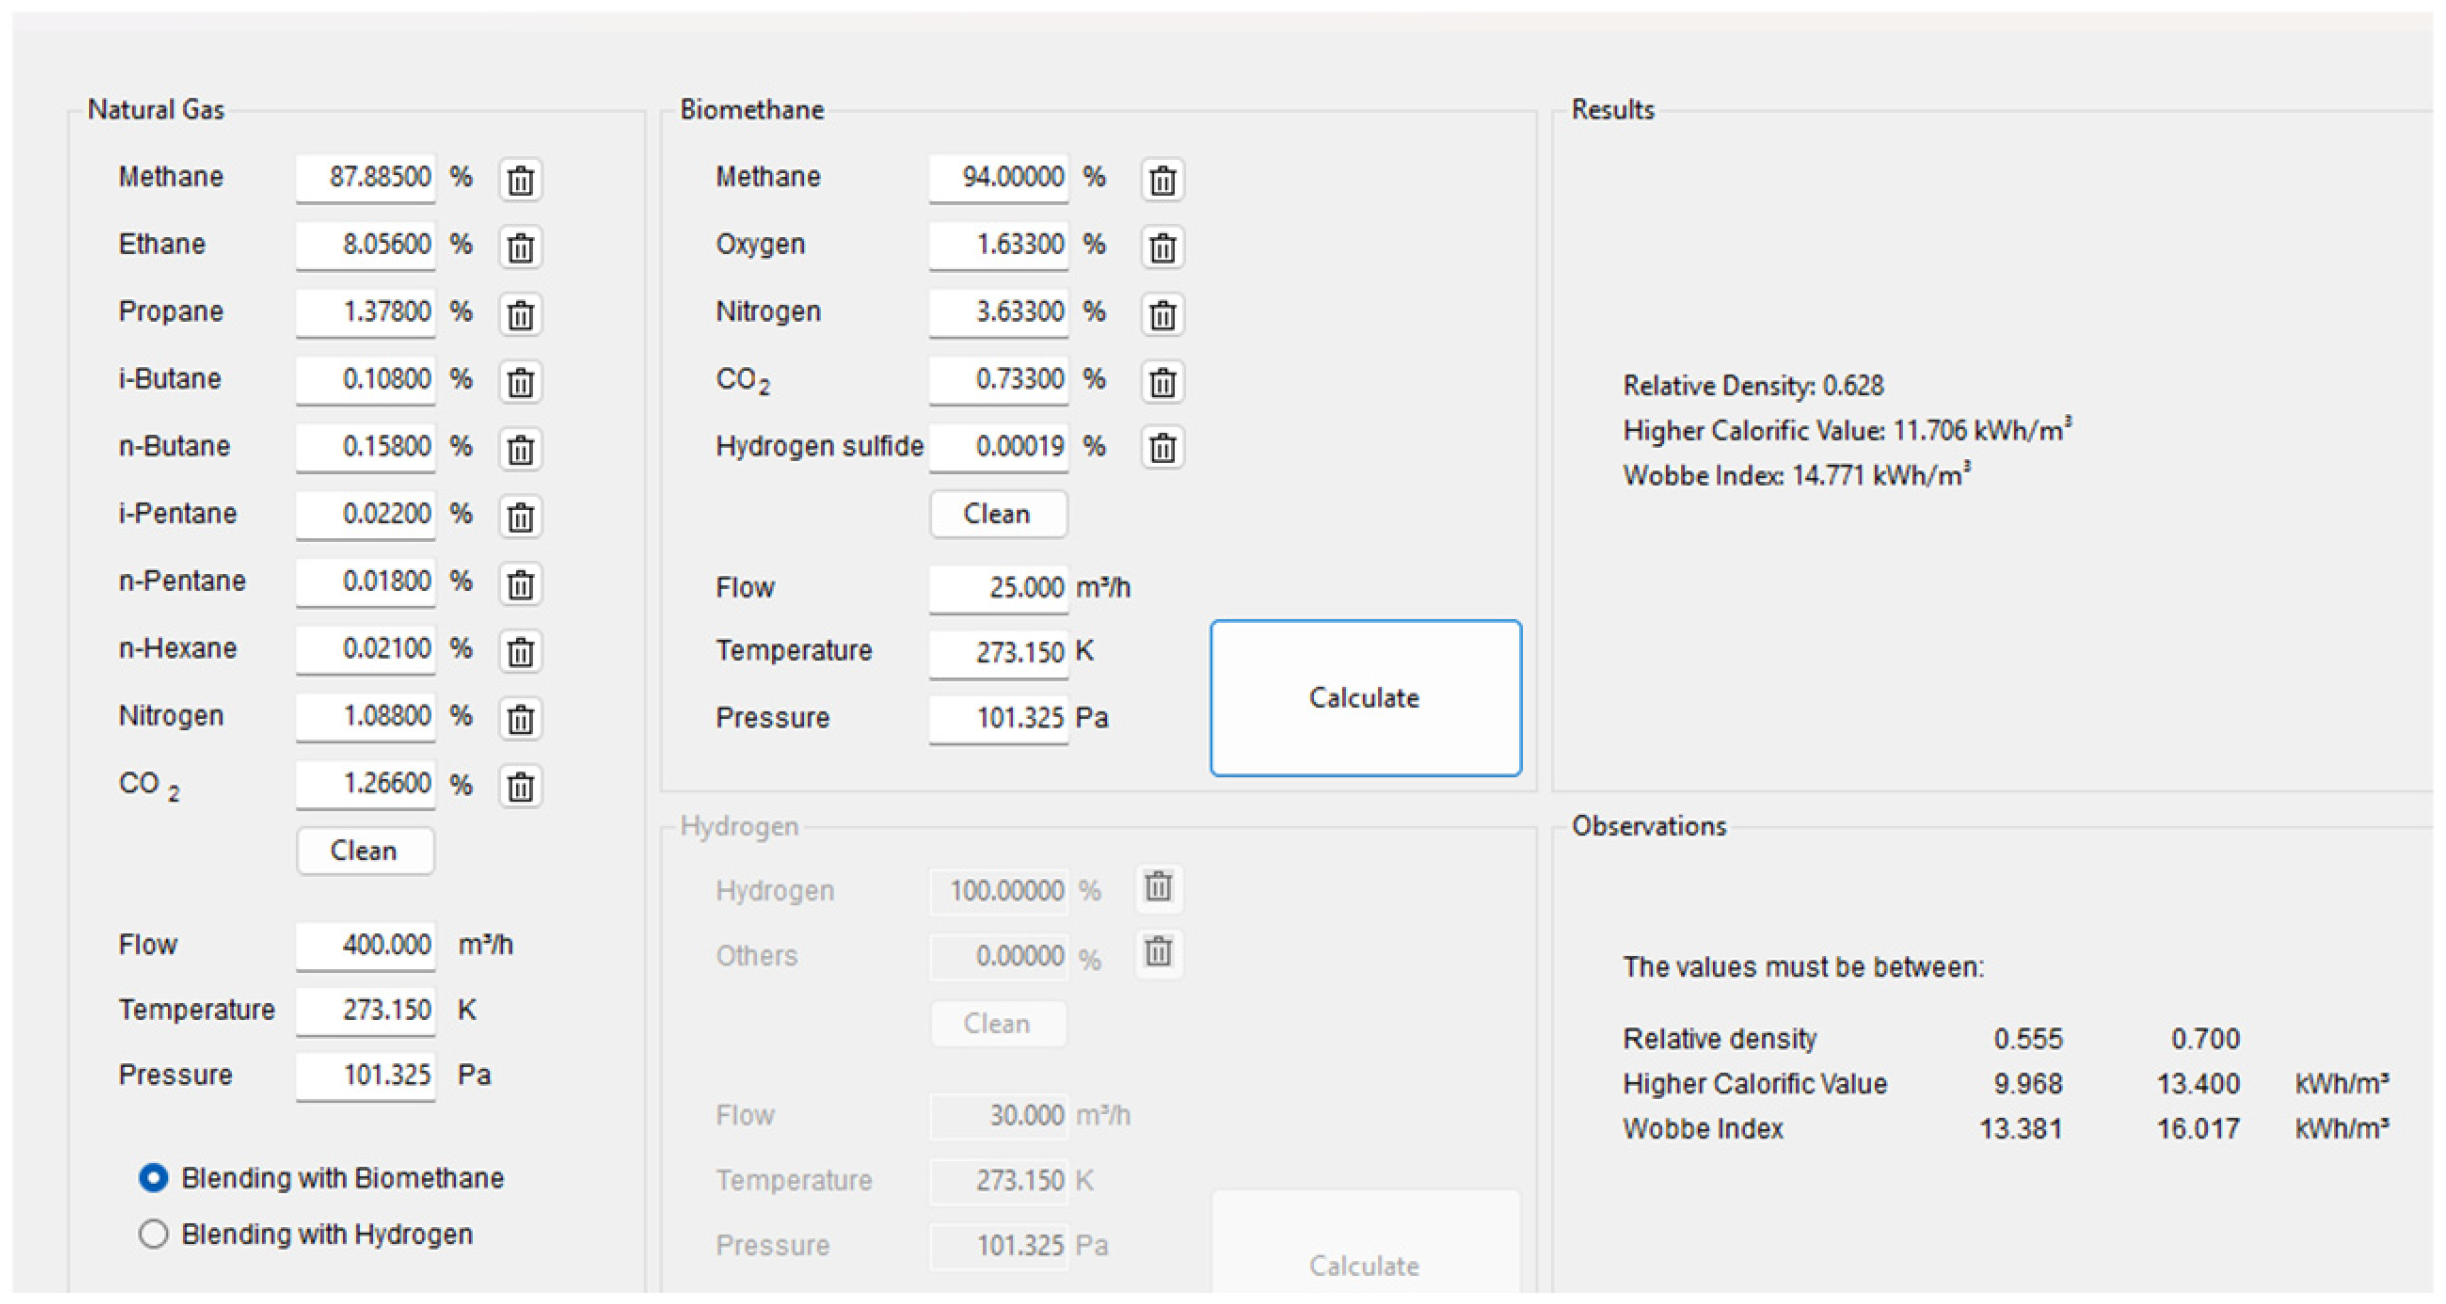2446x1304 pixels.
Task: Delete Hydrogen sulfide value with trash icon
Action: point(1162,448)
